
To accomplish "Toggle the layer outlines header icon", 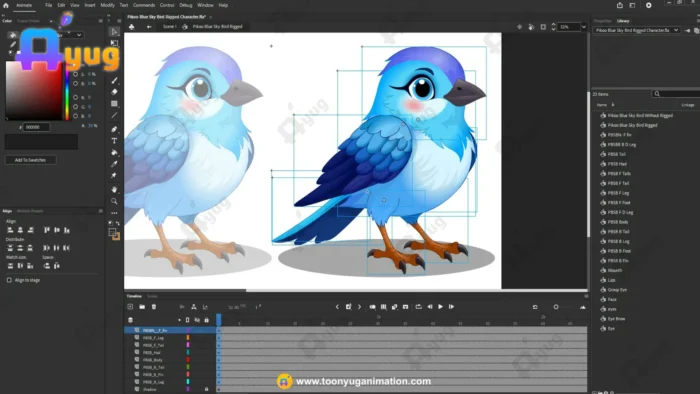I will tap(188, 320).
